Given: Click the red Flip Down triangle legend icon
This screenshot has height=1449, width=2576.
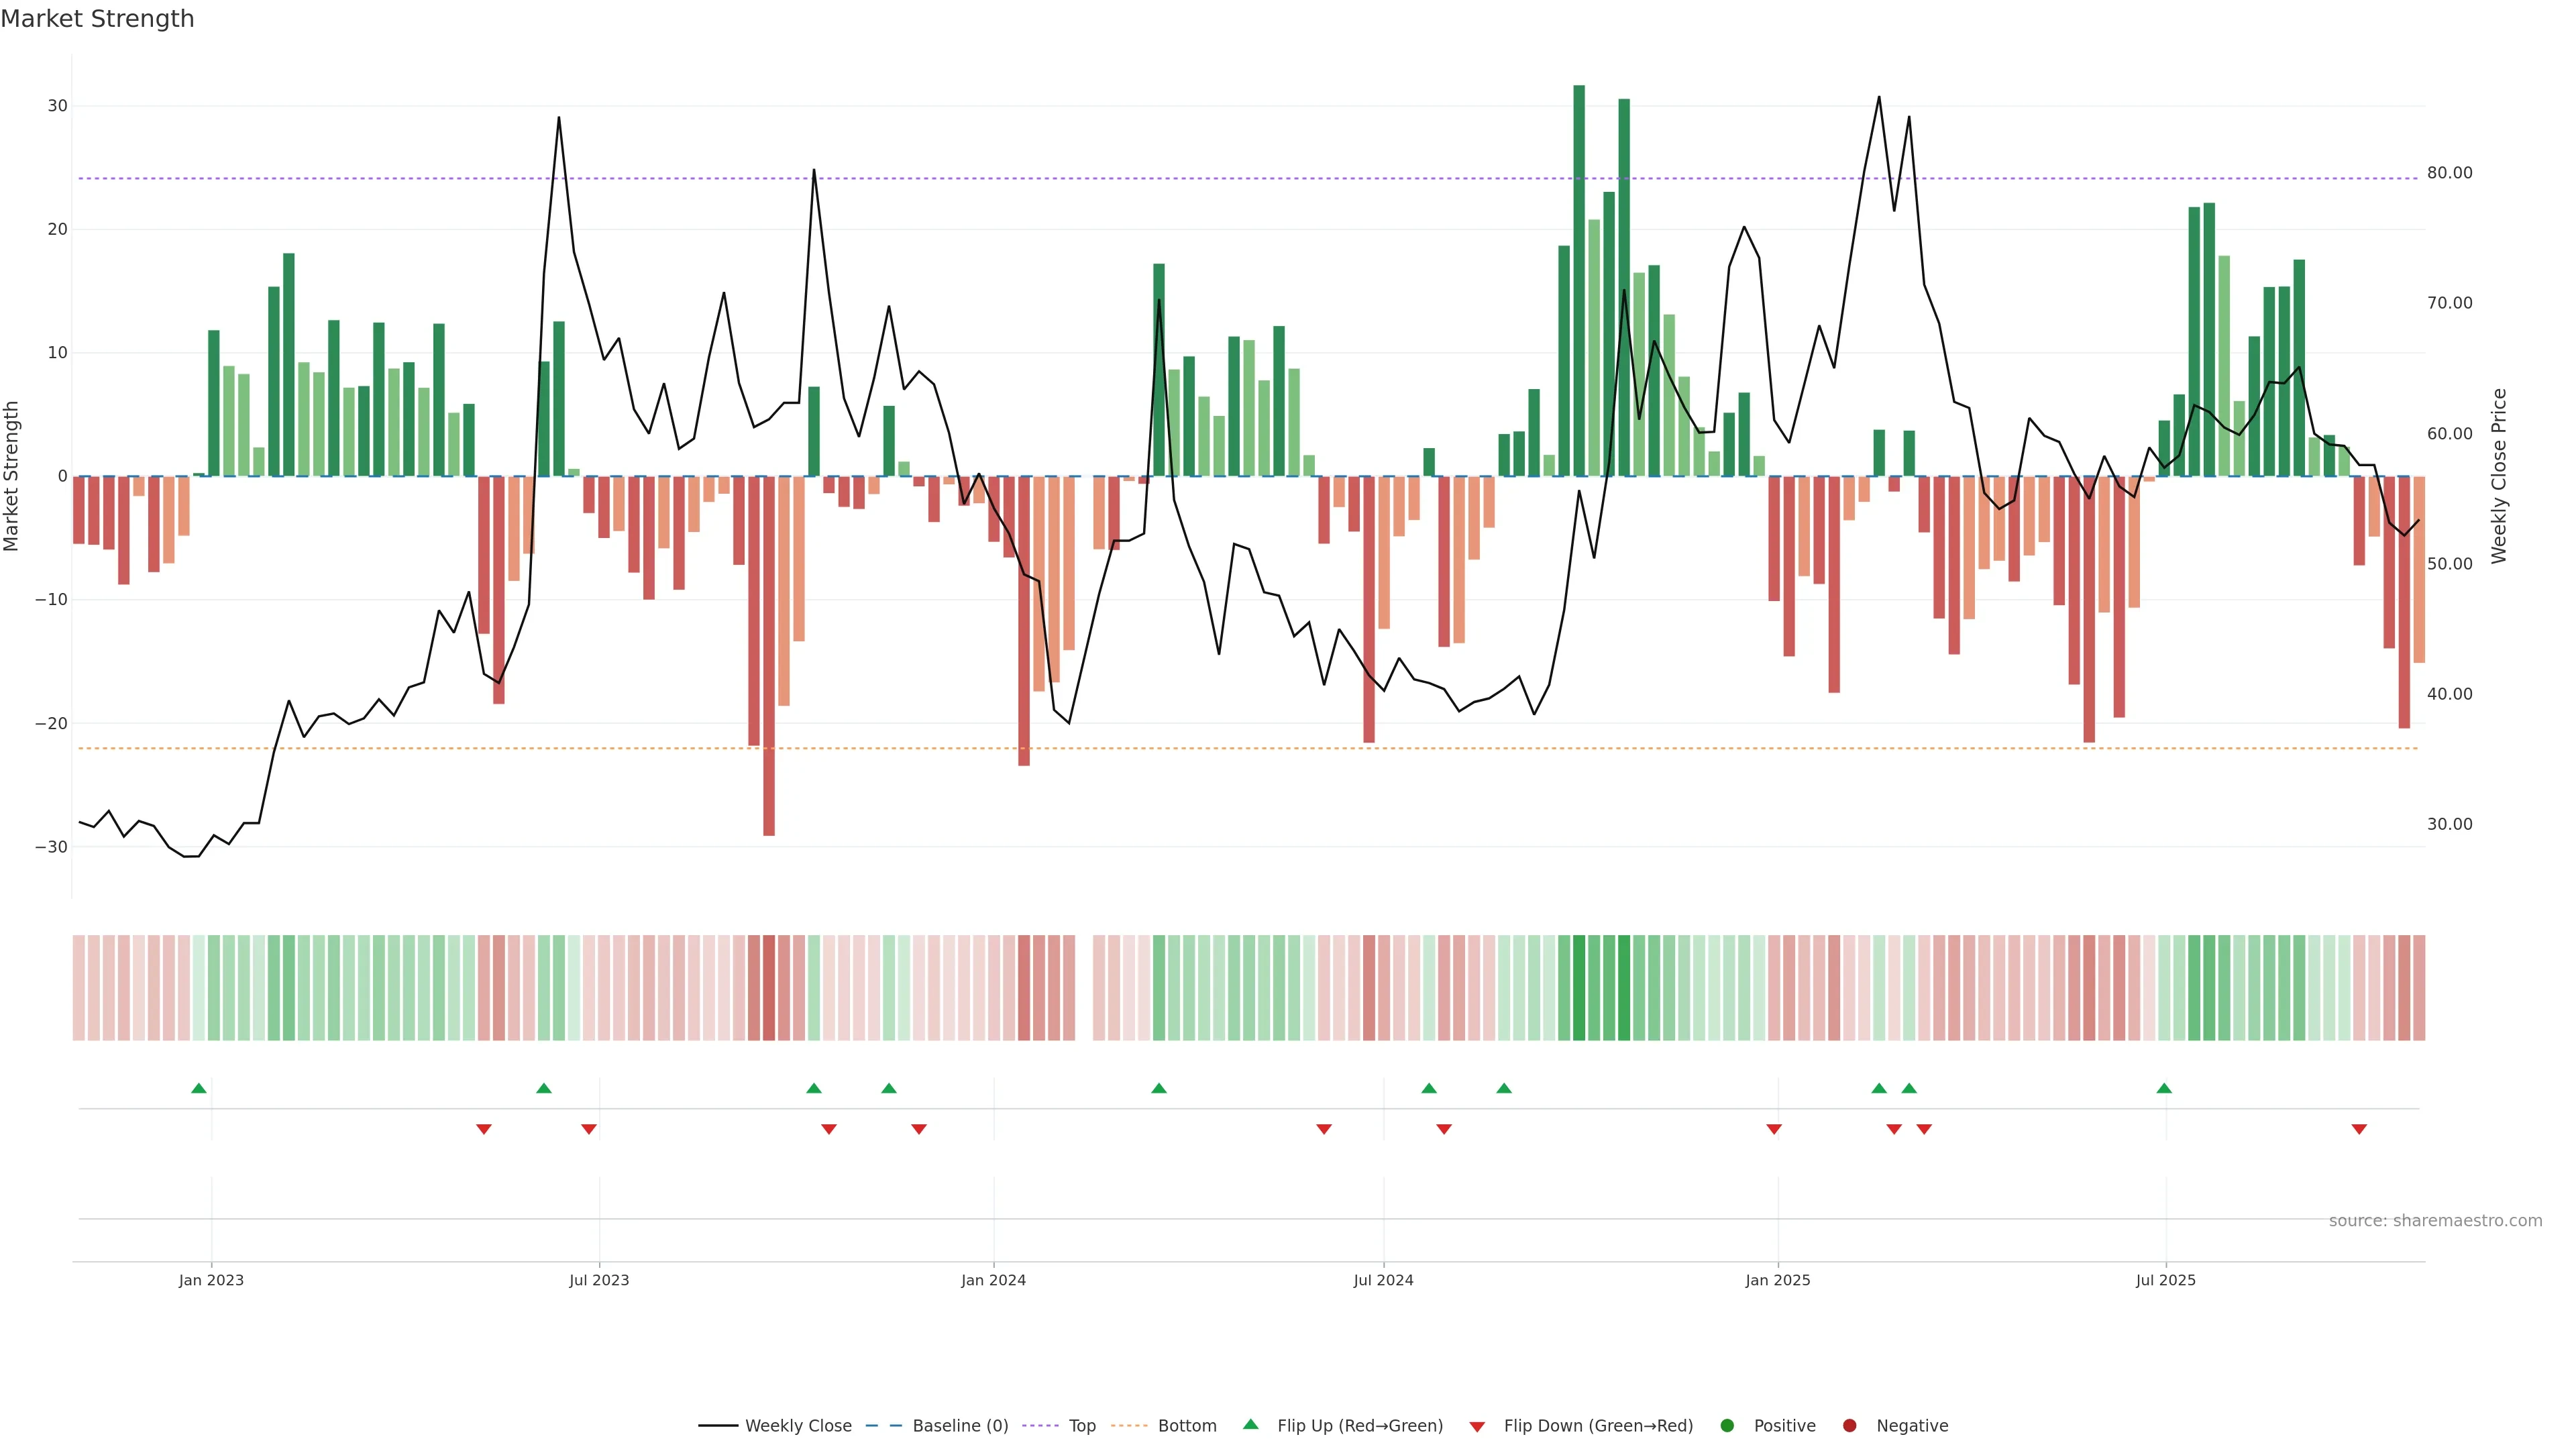Looking at the screenshot, I should [1477, 1426].
